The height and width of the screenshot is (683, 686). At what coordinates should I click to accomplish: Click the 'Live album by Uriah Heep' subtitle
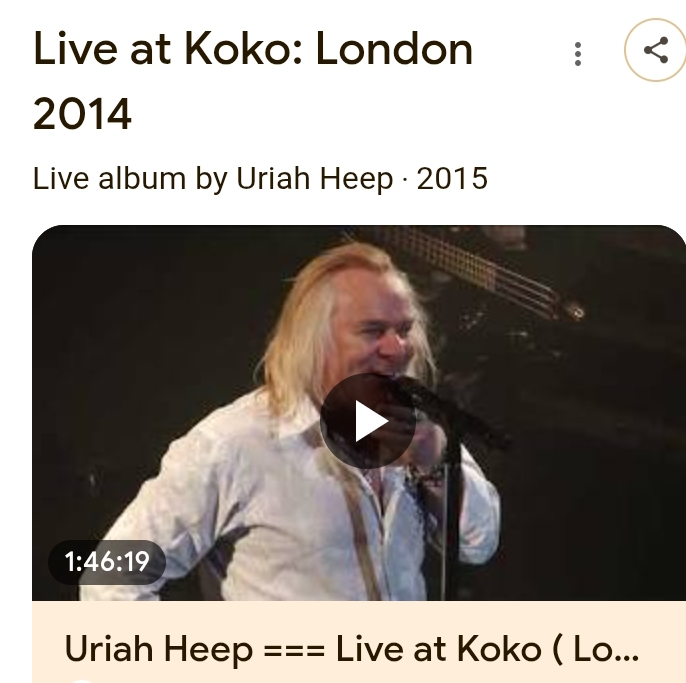(x=213, y=179)
